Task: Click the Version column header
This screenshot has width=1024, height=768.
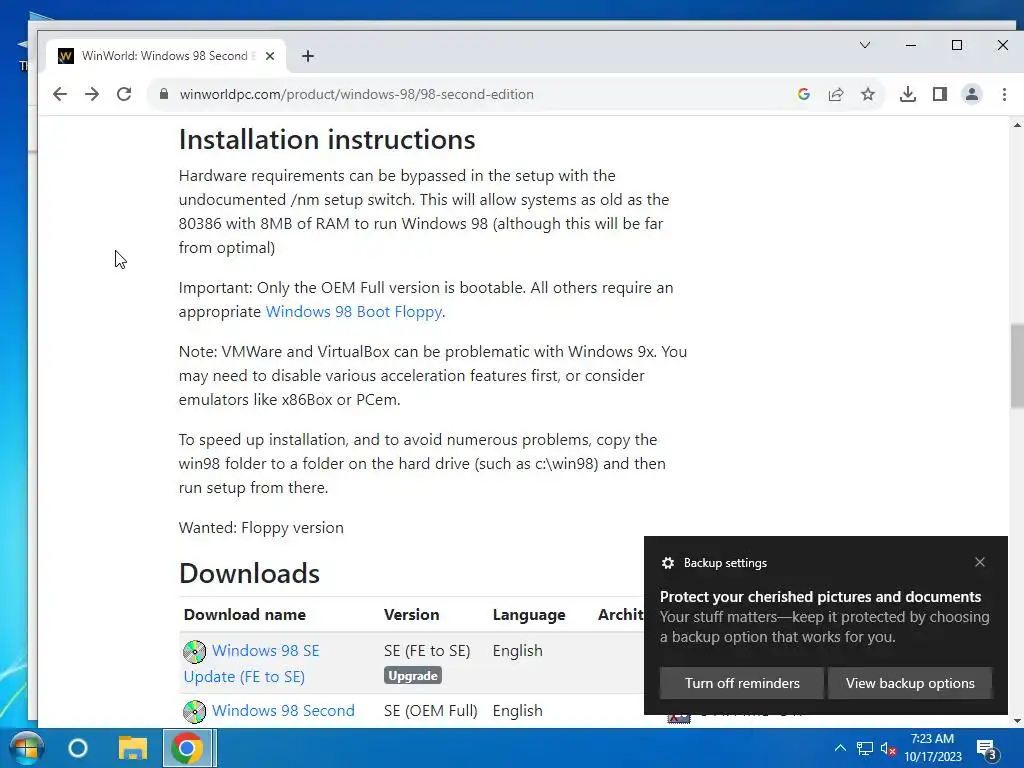Action: point(411,615)
